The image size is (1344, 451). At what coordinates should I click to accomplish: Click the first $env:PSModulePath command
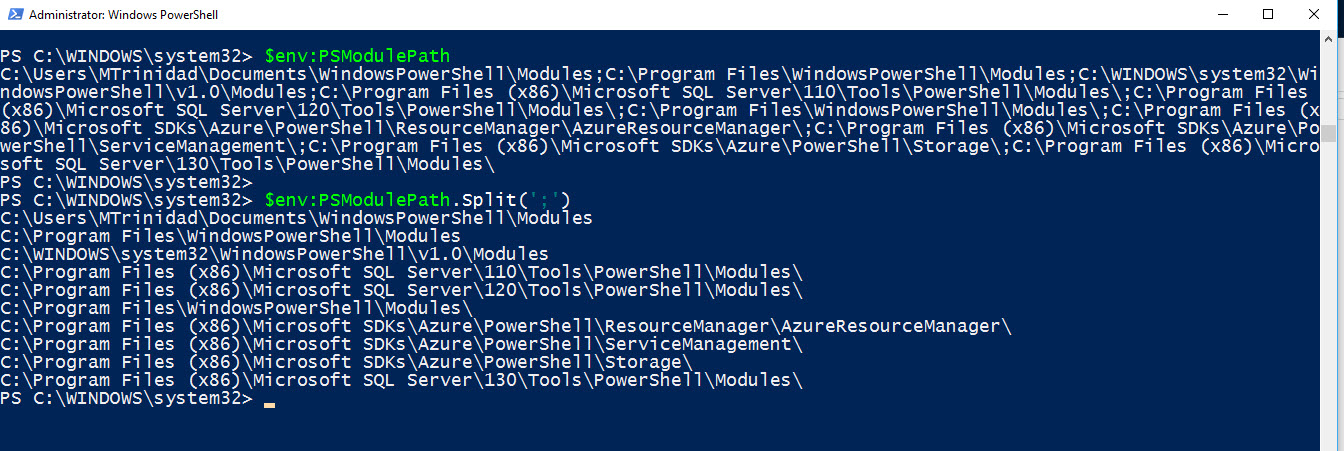coord(357,56)
